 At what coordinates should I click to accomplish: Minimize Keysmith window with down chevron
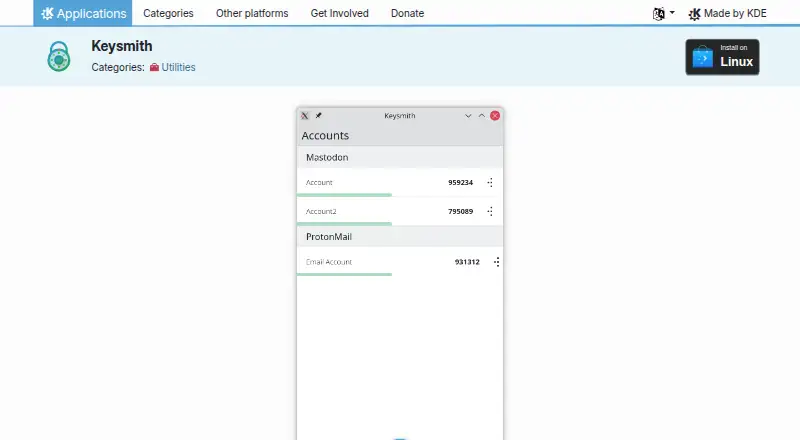point(468,116)
